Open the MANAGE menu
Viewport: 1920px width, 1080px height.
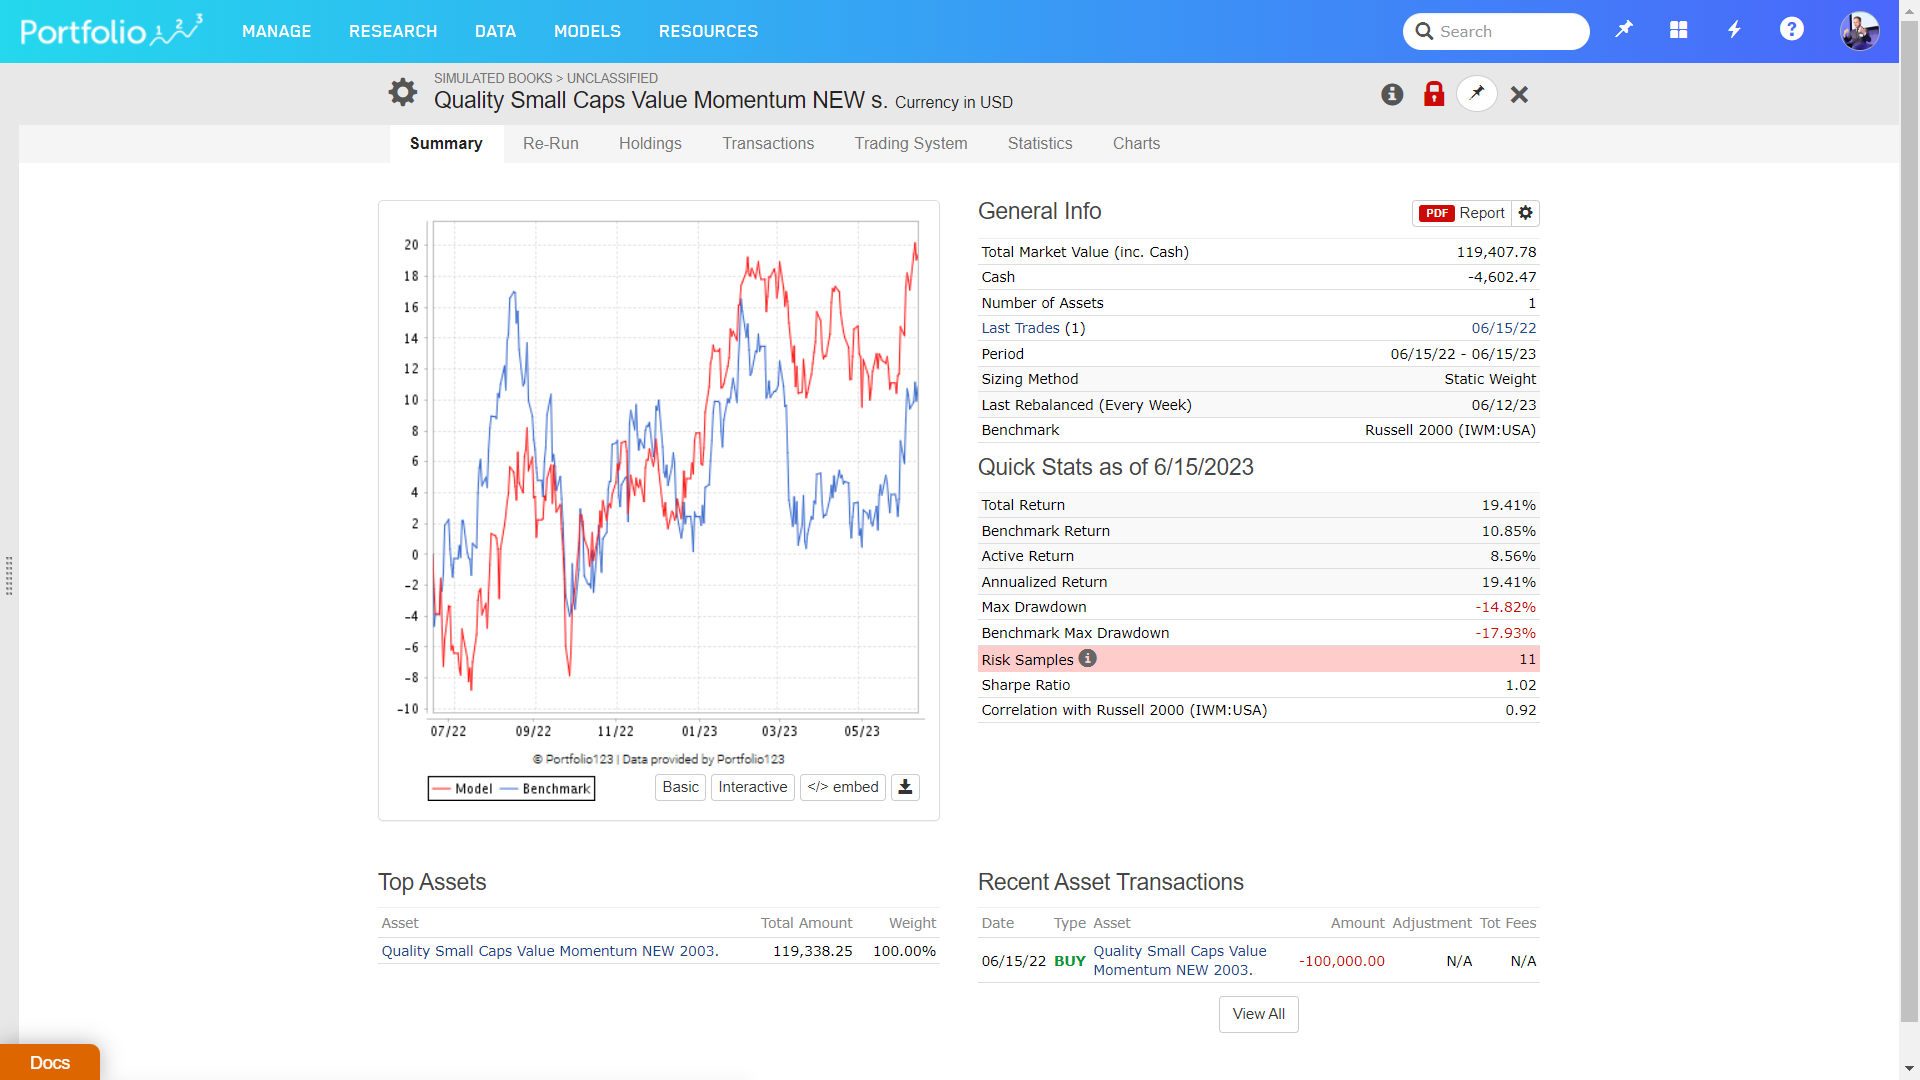click(276, 31)
